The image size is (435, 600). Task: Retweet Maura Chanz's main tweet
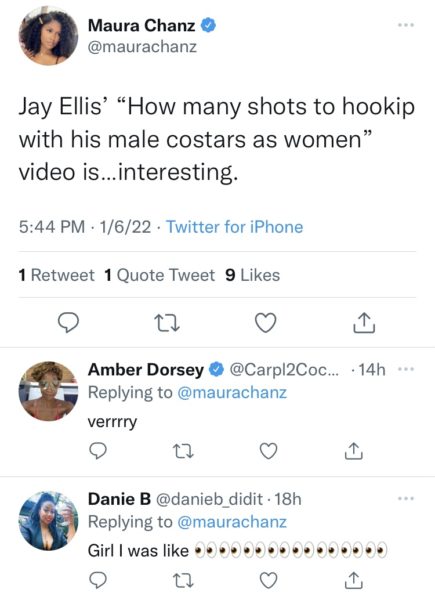167,323
